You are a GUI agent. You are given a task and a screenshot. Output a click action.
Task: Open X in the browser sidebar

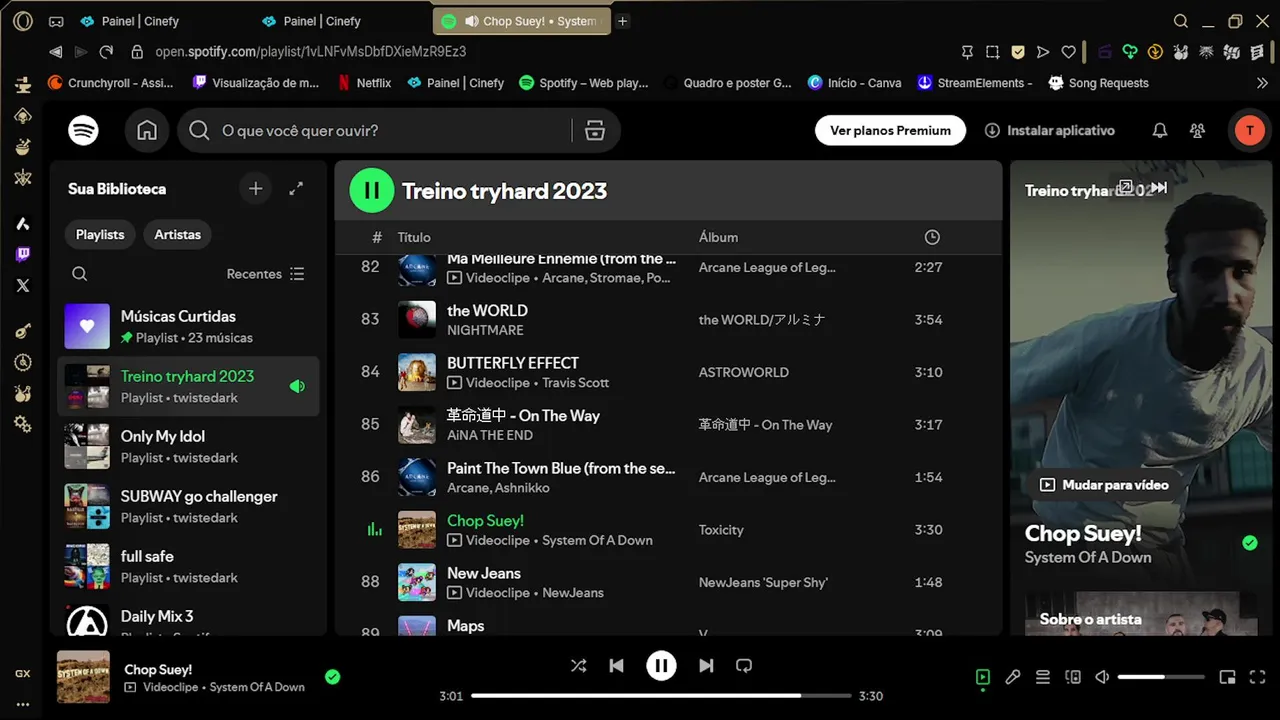point(23,286)
